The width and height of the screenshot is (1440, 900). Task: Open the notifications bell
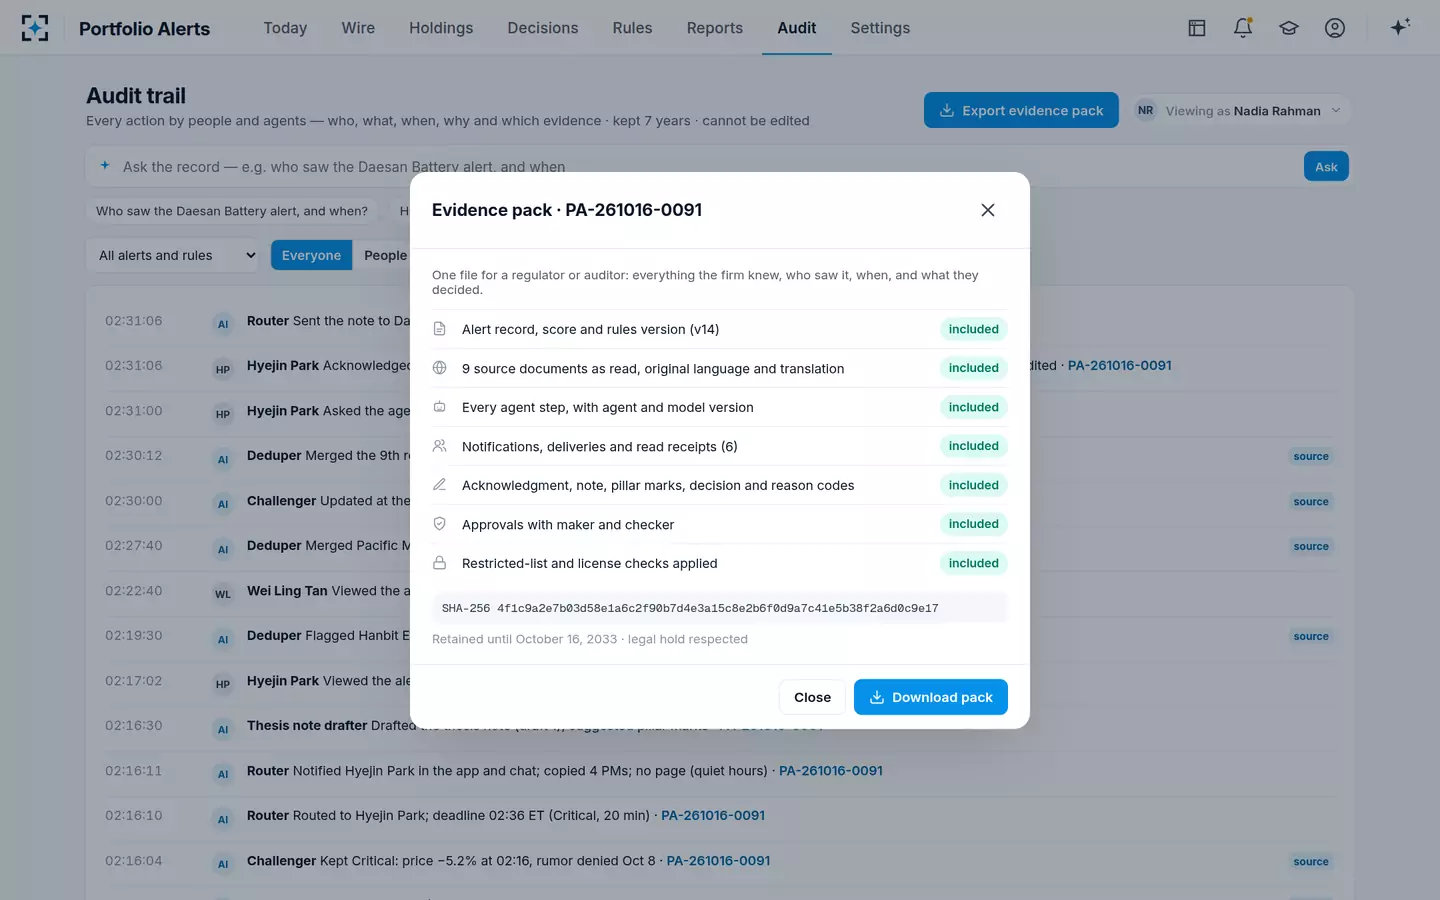[x=1243, y=28]
